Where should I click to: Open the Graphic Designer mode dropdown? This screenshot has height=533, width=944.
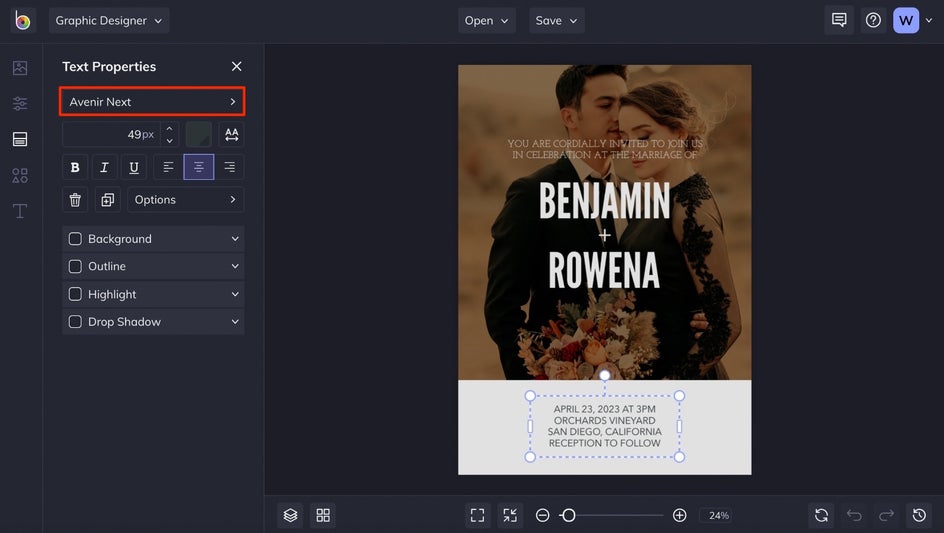pyautogui.click(x=108, y=20)
